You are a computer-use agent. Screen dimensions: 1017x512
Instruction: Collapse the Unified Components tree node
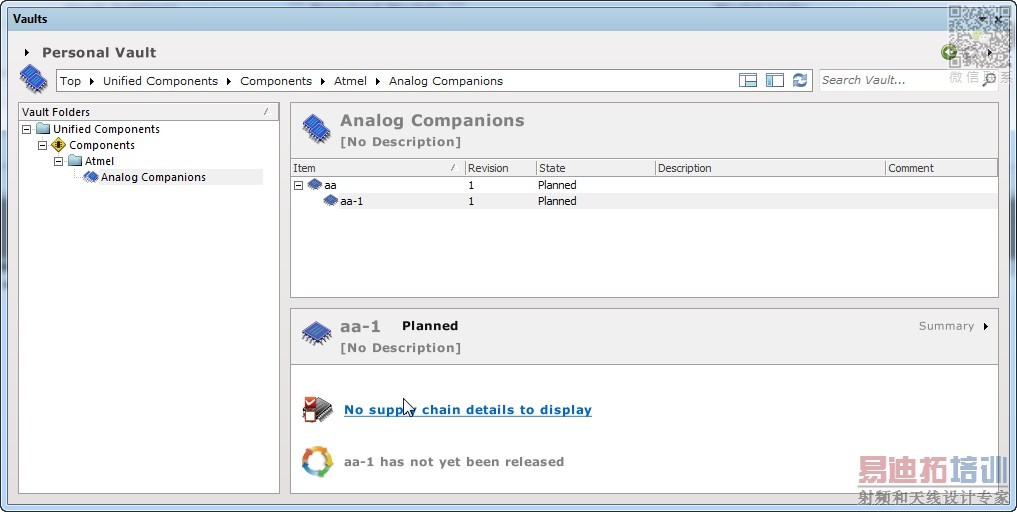point(27,129)
